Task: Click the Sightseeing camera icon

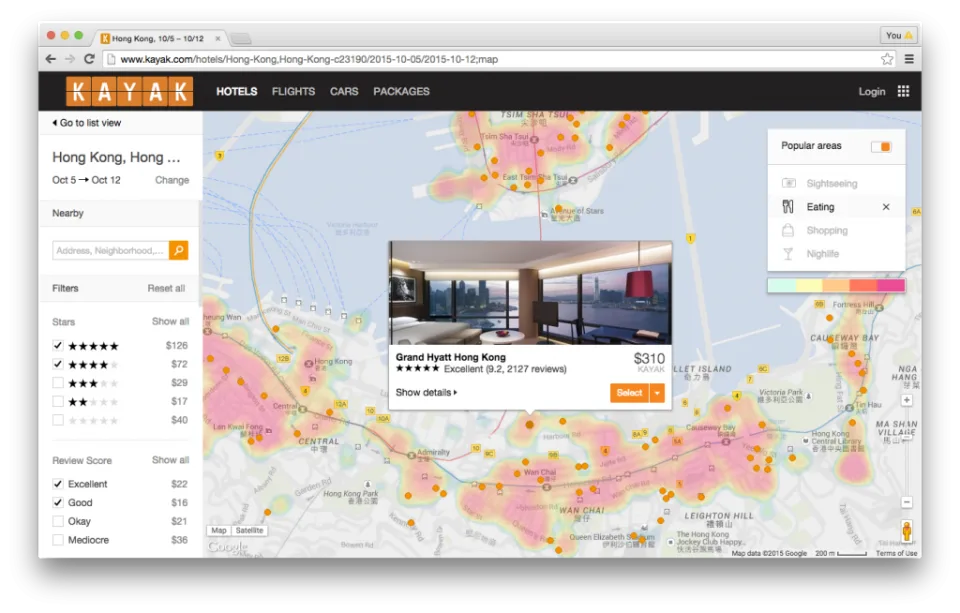Action: coord(789,183)
